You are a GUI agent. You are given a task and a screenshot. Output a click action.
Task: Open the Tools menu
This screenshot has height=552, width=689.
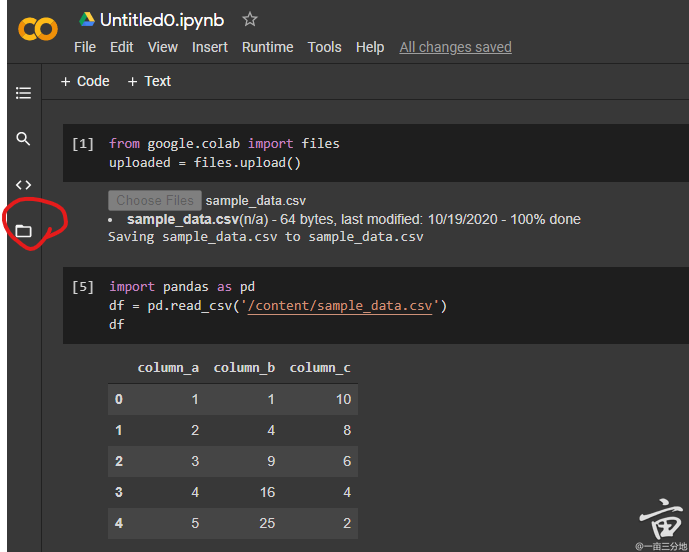pyautogui.click(x=324, y=47)
